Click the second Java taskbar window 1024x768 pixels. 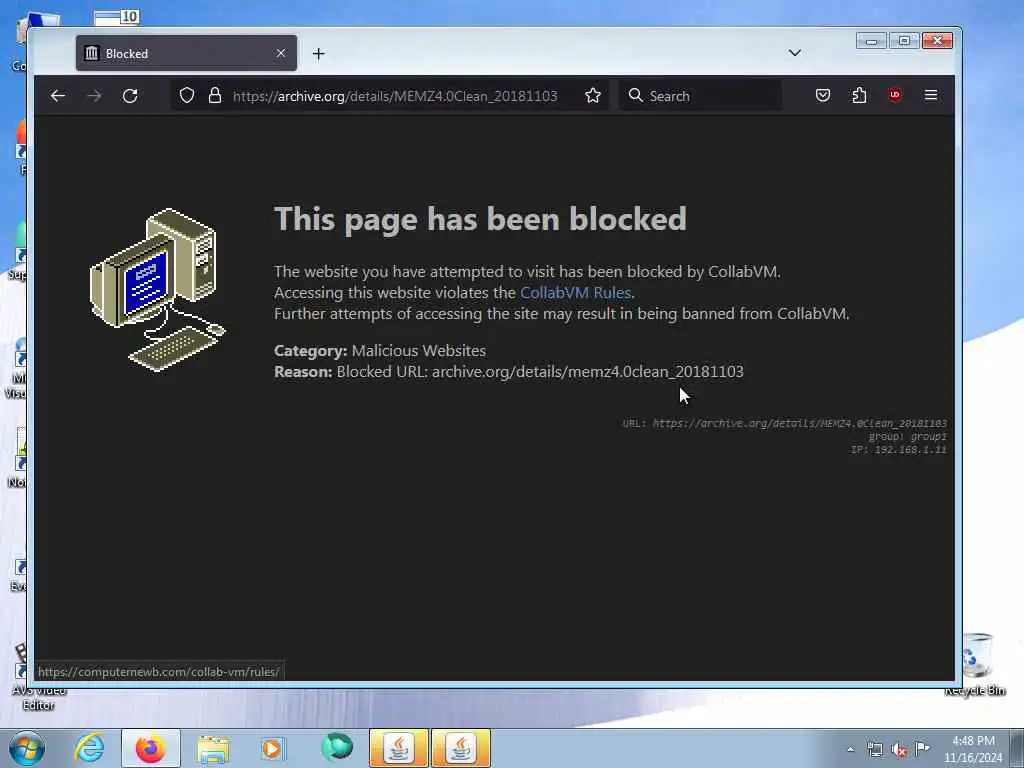(x=461, y=748)
